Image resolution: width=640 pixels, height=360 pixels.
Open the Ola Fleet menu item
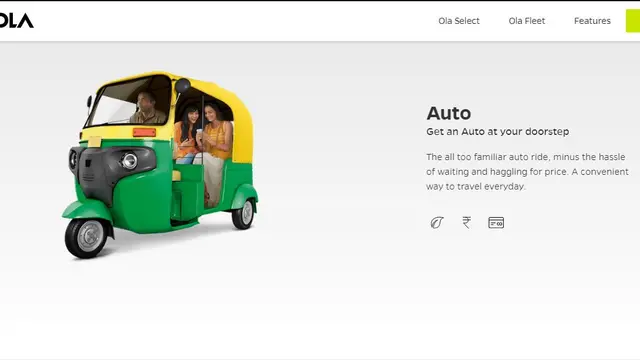click(527, 21)
